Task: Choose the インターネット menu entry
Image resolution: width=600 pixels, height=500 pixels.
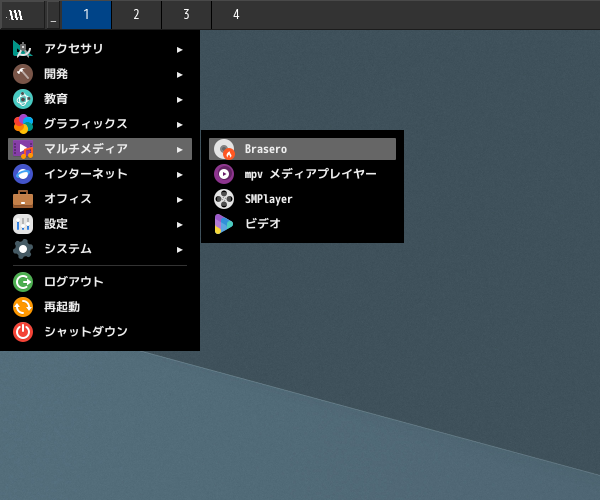Action: click(x=99, y=174)
